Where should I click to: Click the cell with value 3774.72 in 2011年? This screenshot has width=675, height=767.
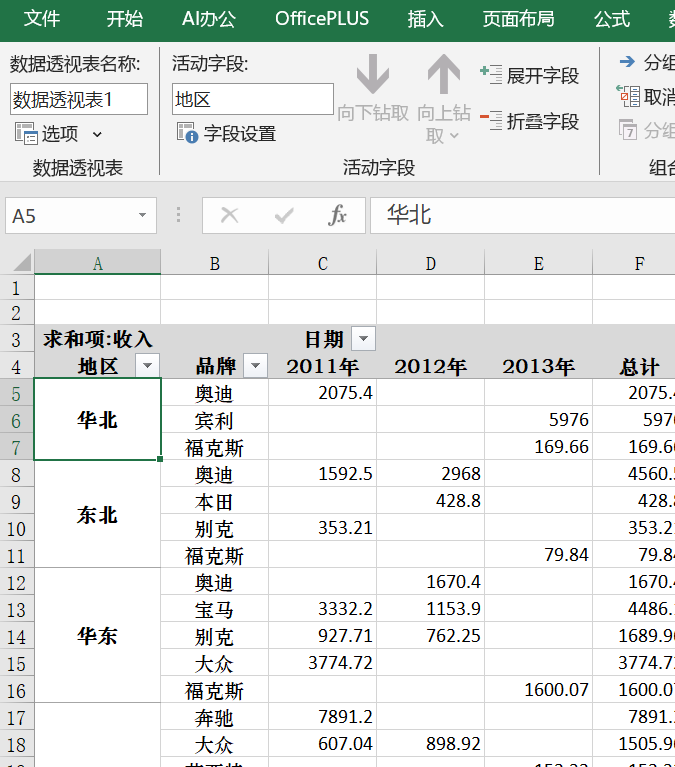pyautogui.click(x=323, y=663)
